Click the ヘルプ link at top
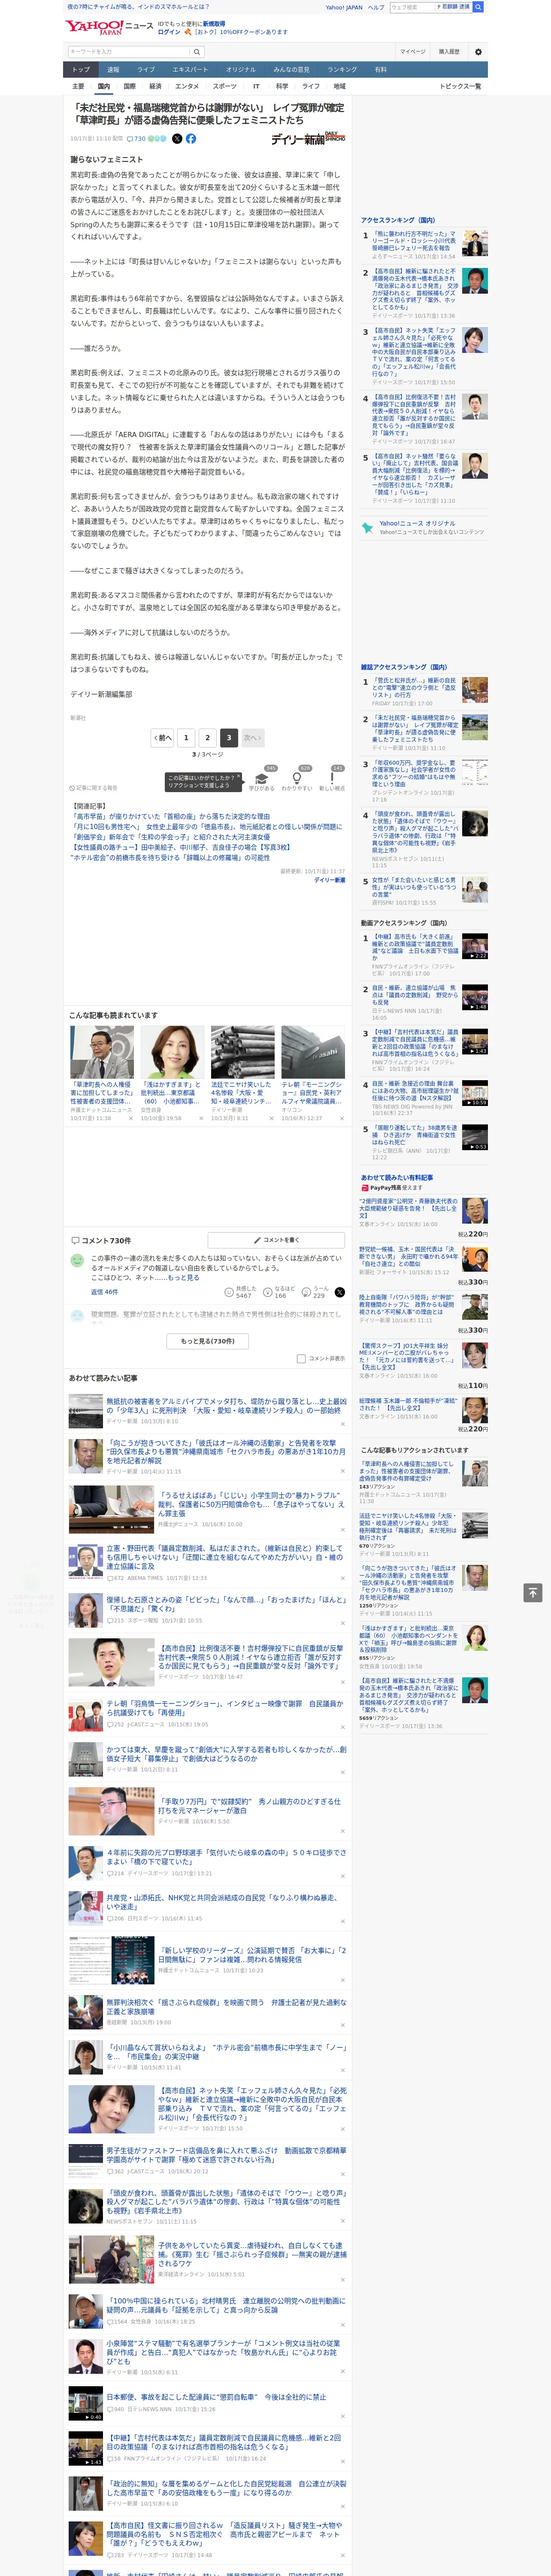The image size is (551, 2576). click(x=376, y=7)
